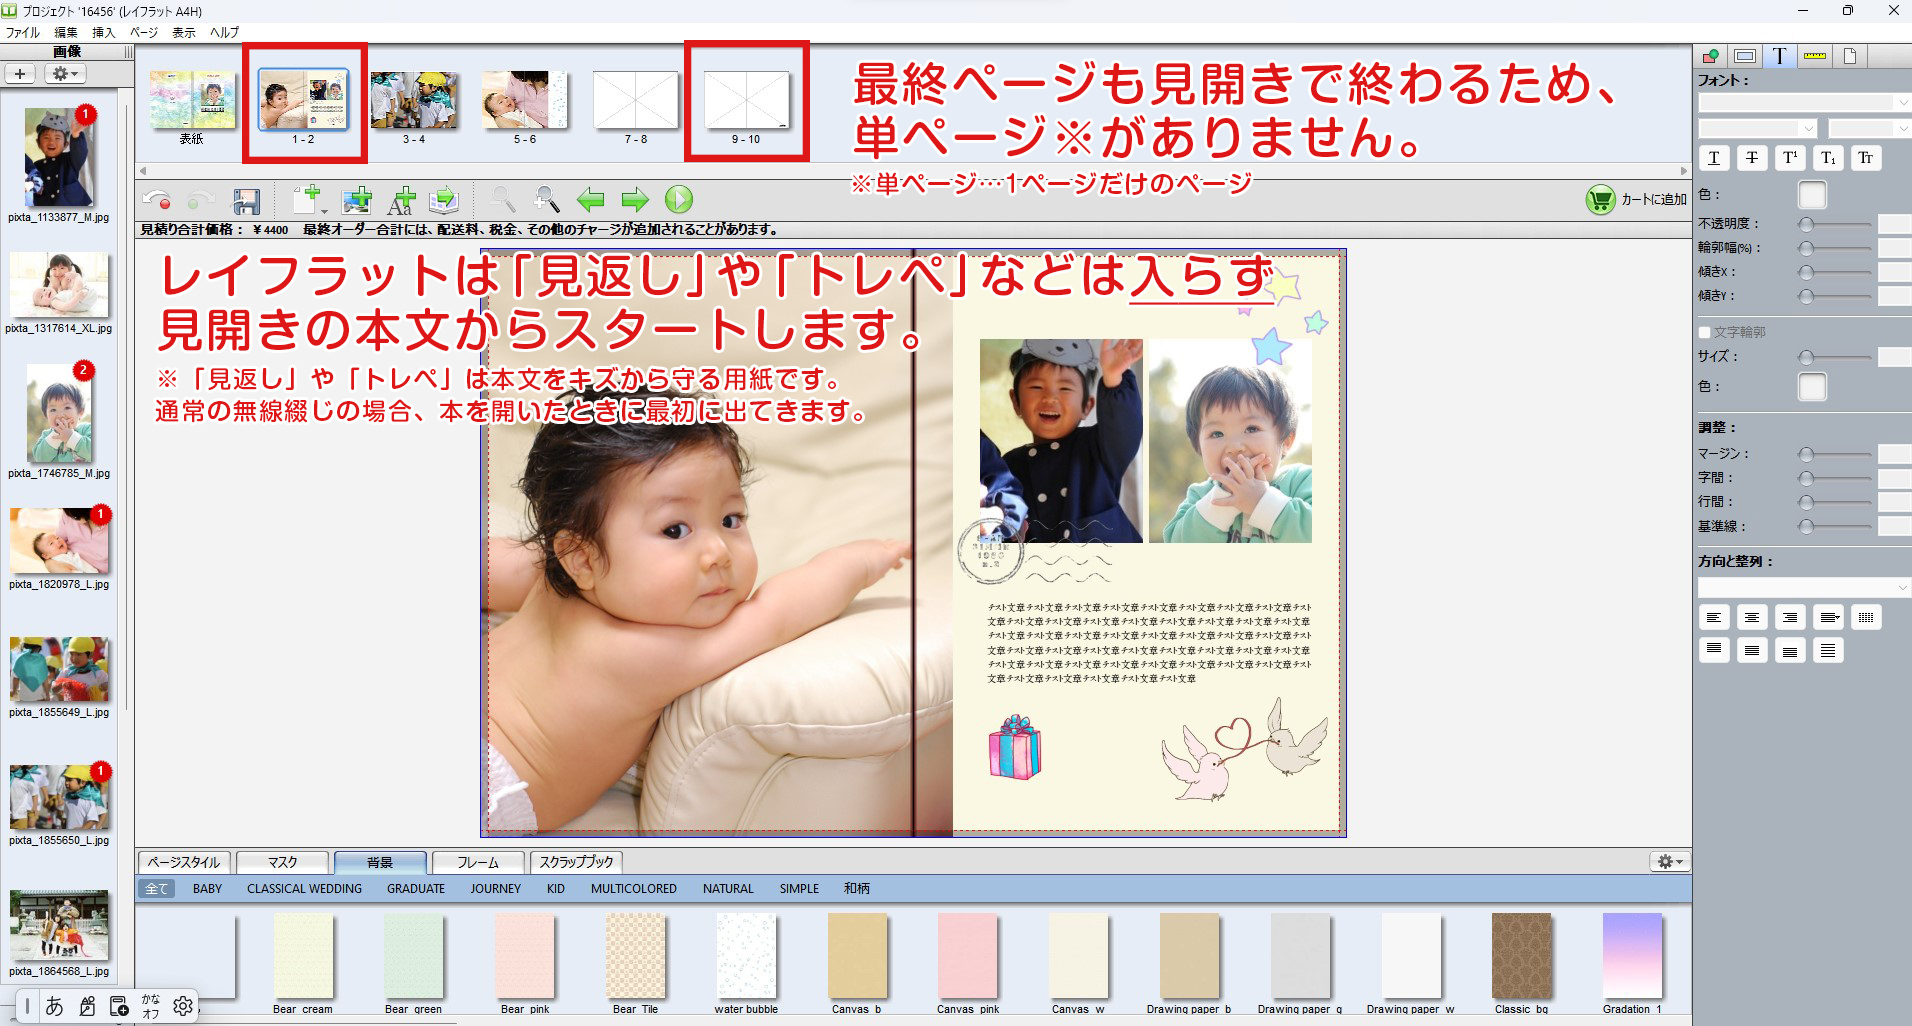Add a text box with Aa-plus icon
Screen dimensions: 1912x1026
click(401, 200)
